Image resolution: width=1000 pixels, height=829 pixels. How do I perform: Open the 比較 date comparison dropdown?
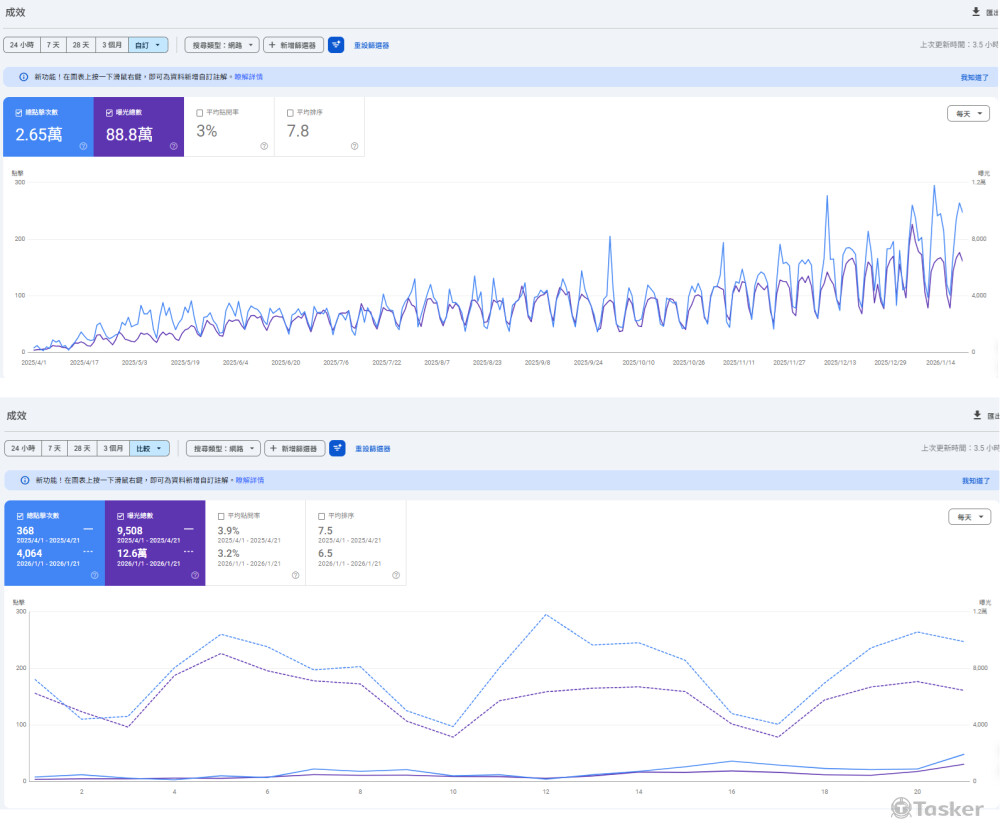(149, 449)
